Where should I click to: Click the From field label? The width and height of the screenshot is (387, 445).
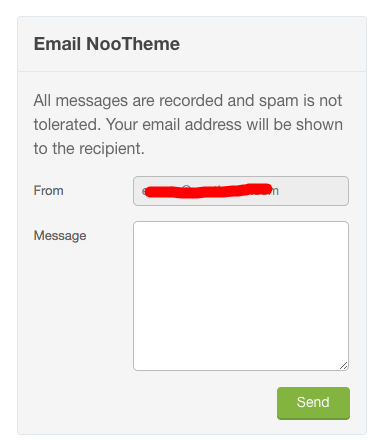49,191
